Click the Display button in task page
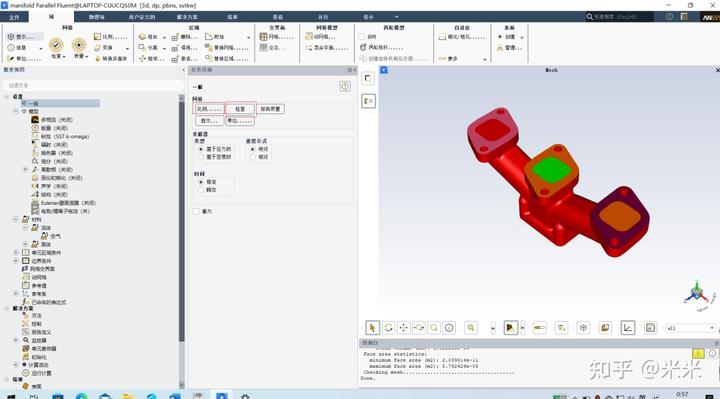The image size is (720, 399). [209, 121]
